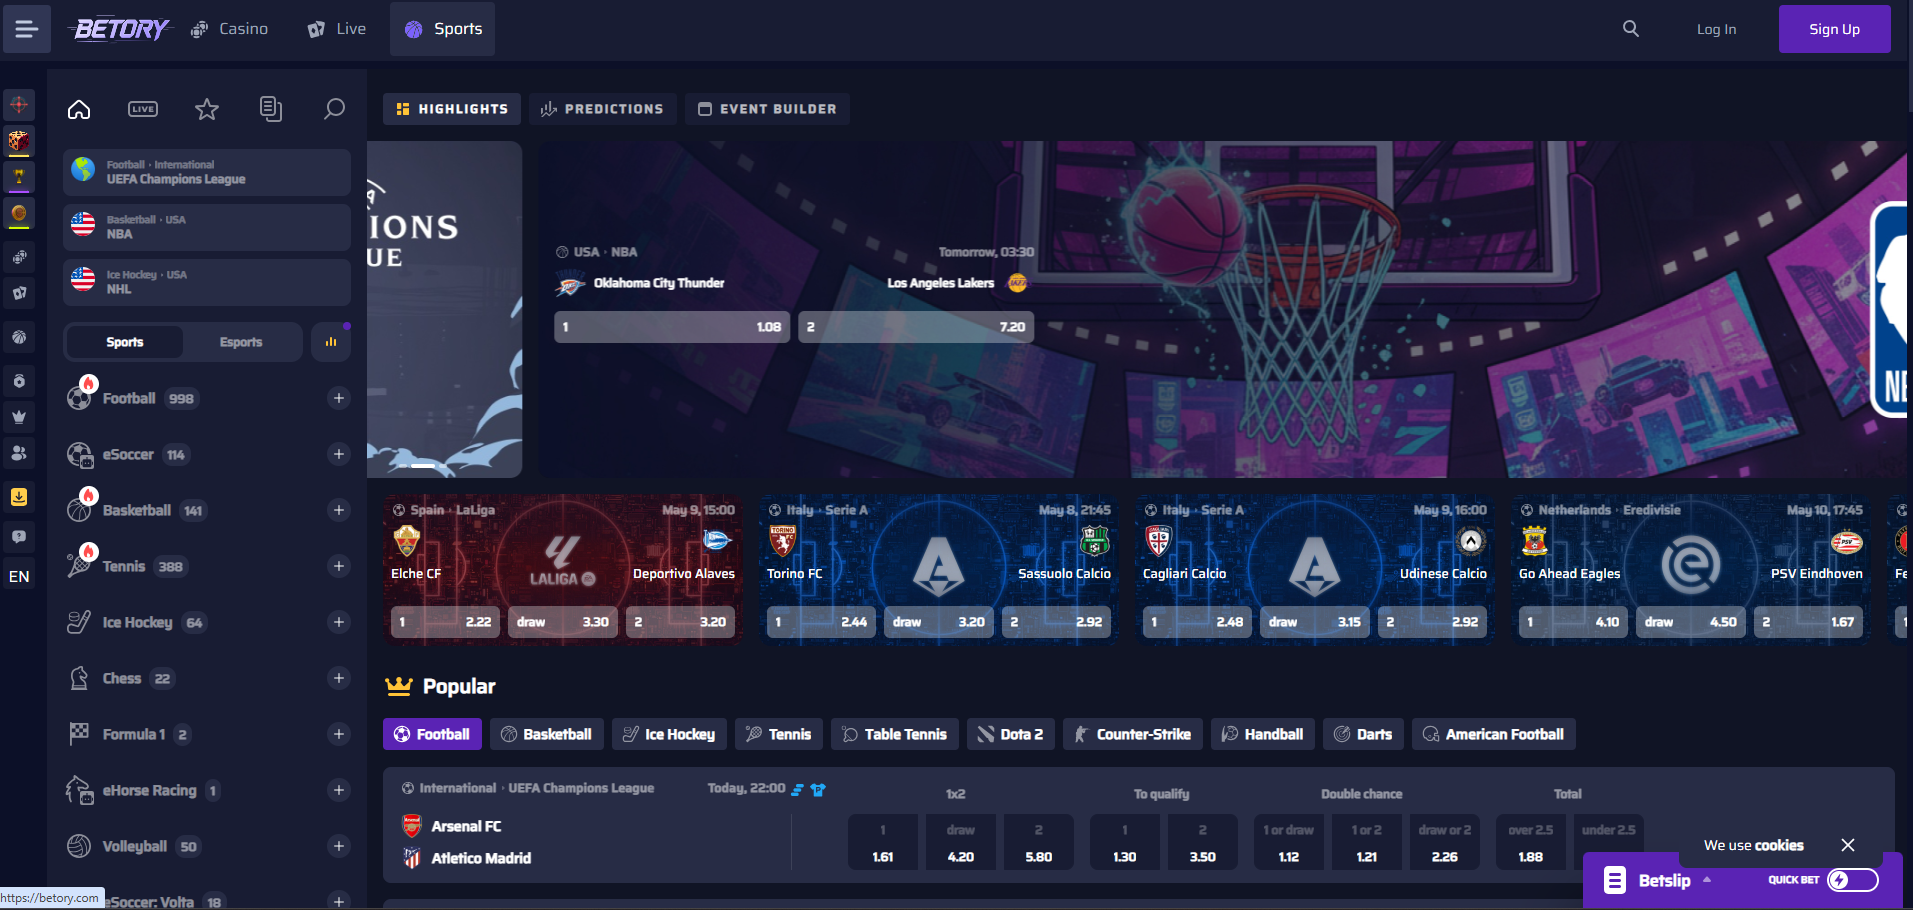Expand the Volleyball category
The height and width of the screenshot is (910, 1913).
point(339,846)
